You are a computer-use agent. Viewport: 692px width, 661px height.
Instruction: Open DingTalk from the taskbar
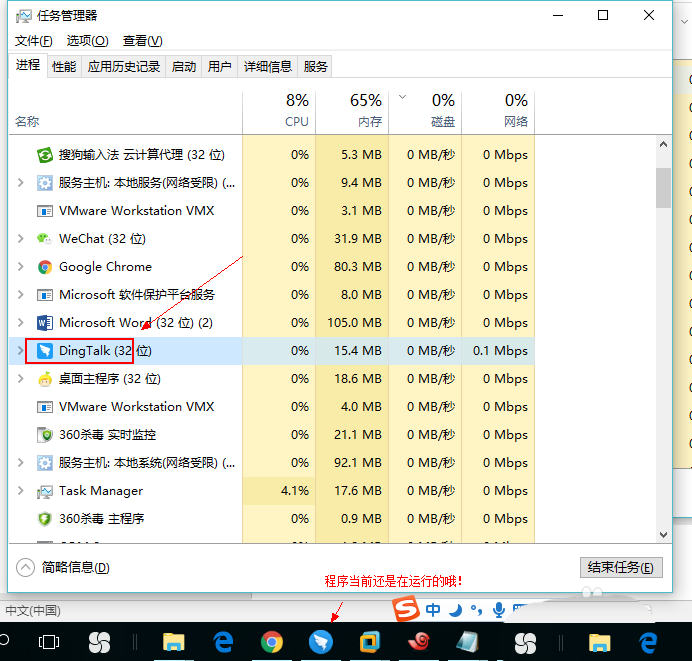tap(321, 642)
